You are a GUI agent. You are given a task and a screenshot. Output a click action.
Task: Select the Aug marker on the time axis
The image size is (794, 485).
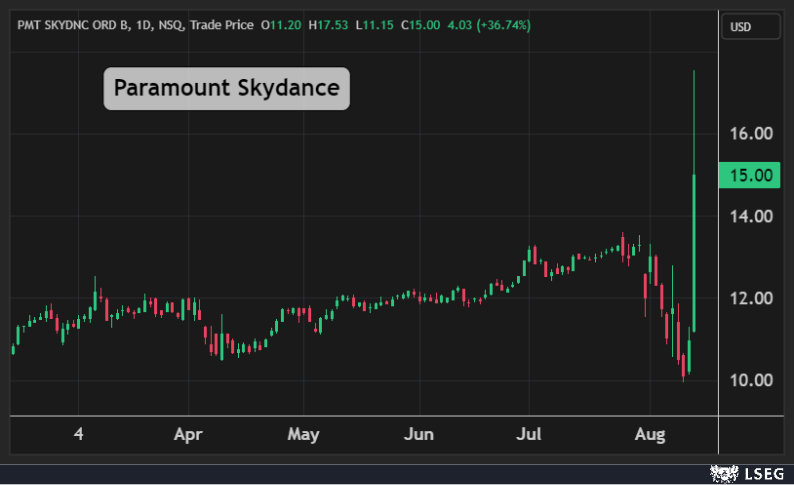(x=649, y=435)
